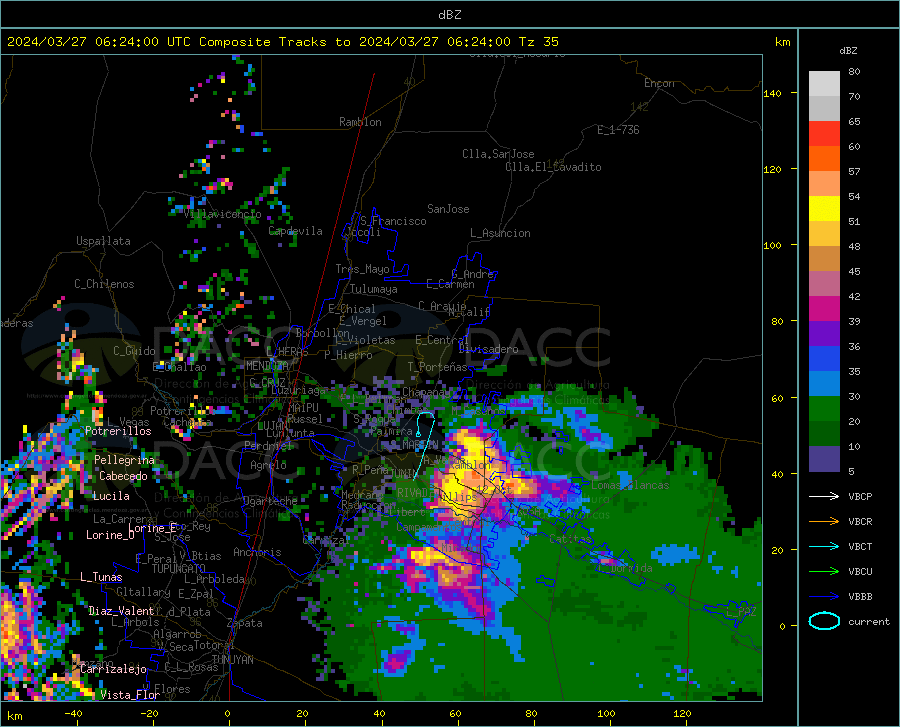Image resolution: width=900 pixels, height=727 pixels.
Task: Click the 'S_Francisco' map label
Action: (393, 221)
